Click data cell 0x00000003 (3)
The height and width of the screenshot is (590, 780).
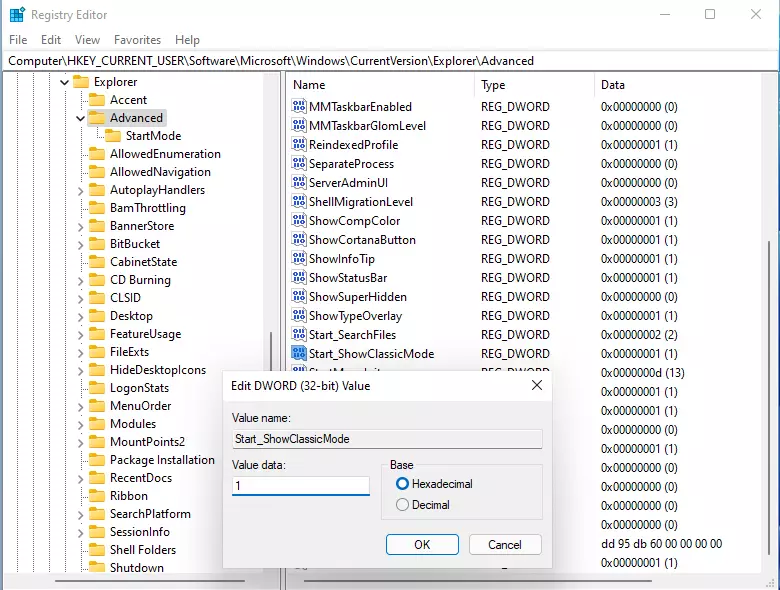[639, 201]
